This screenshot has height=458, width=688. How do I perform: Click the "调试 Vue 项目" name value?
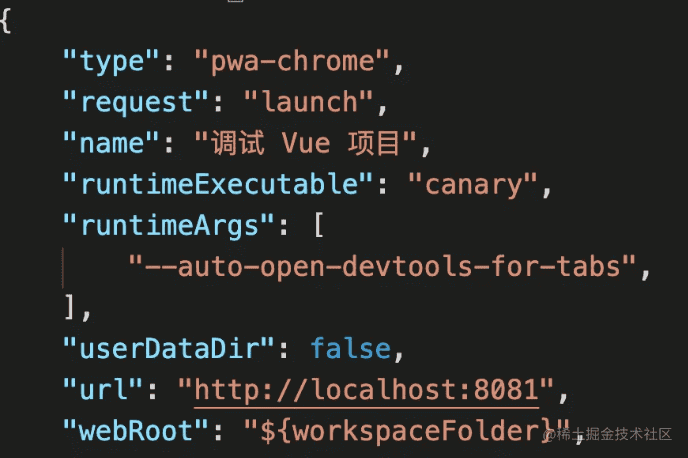pos(305,143)
